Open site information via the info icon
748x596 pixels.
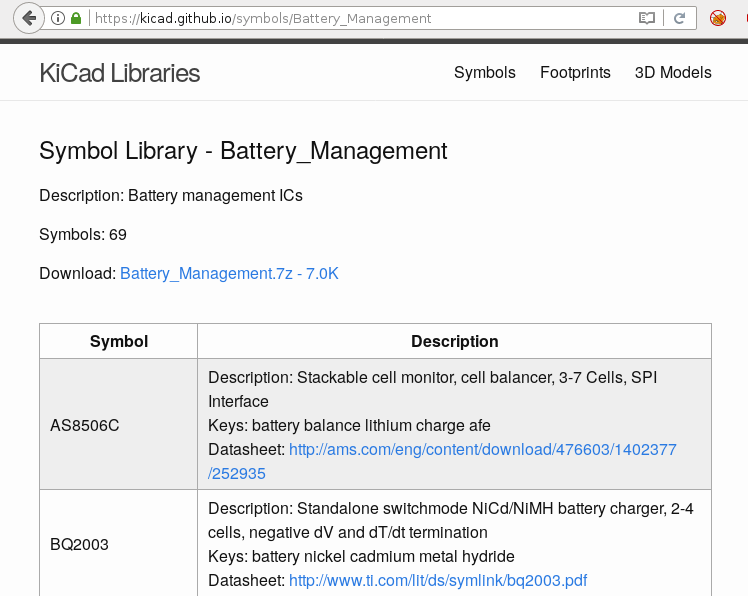[58, 19]
